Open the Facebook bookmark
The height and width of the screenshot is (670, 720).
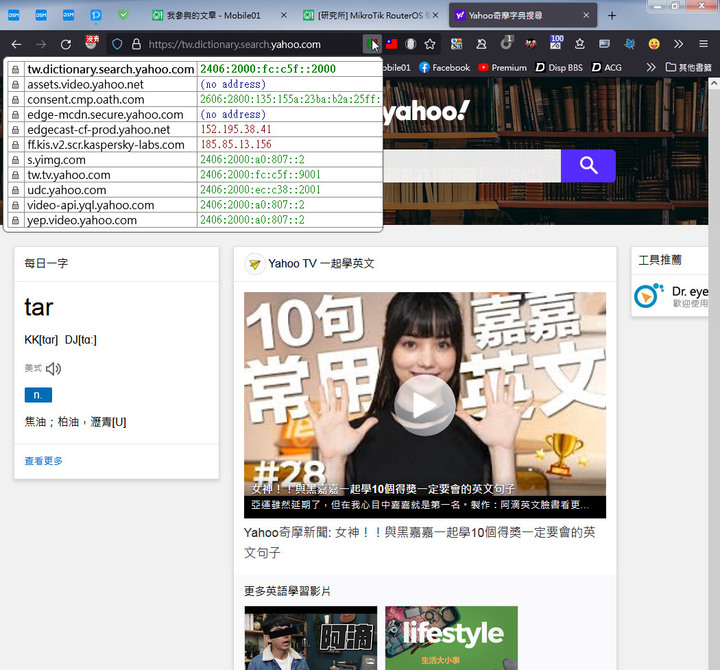pos(444,68)
